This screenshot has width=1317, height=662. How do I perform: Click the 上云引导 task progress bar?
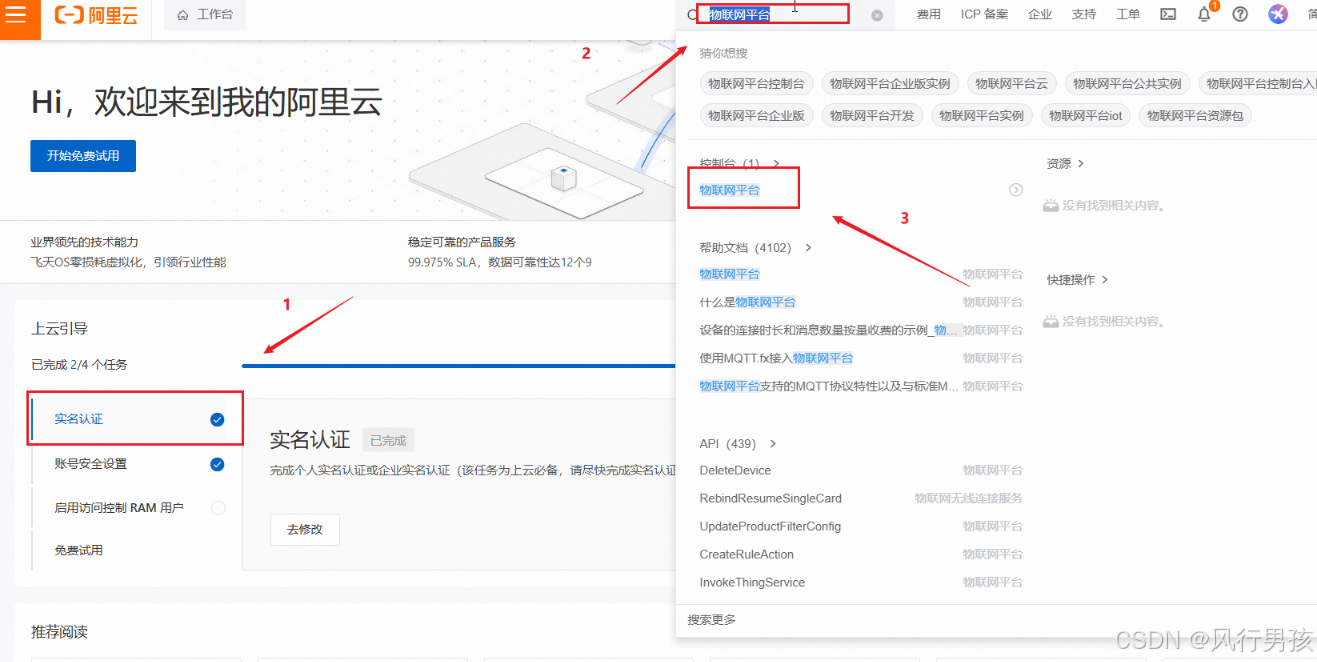coord(459,366)
